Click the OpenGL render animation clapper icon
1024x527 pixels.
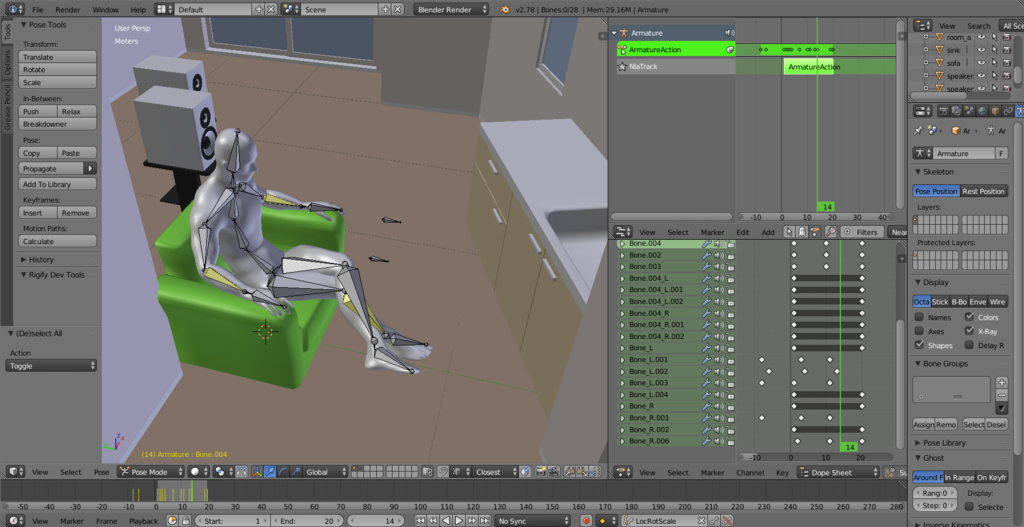[553, 471]
